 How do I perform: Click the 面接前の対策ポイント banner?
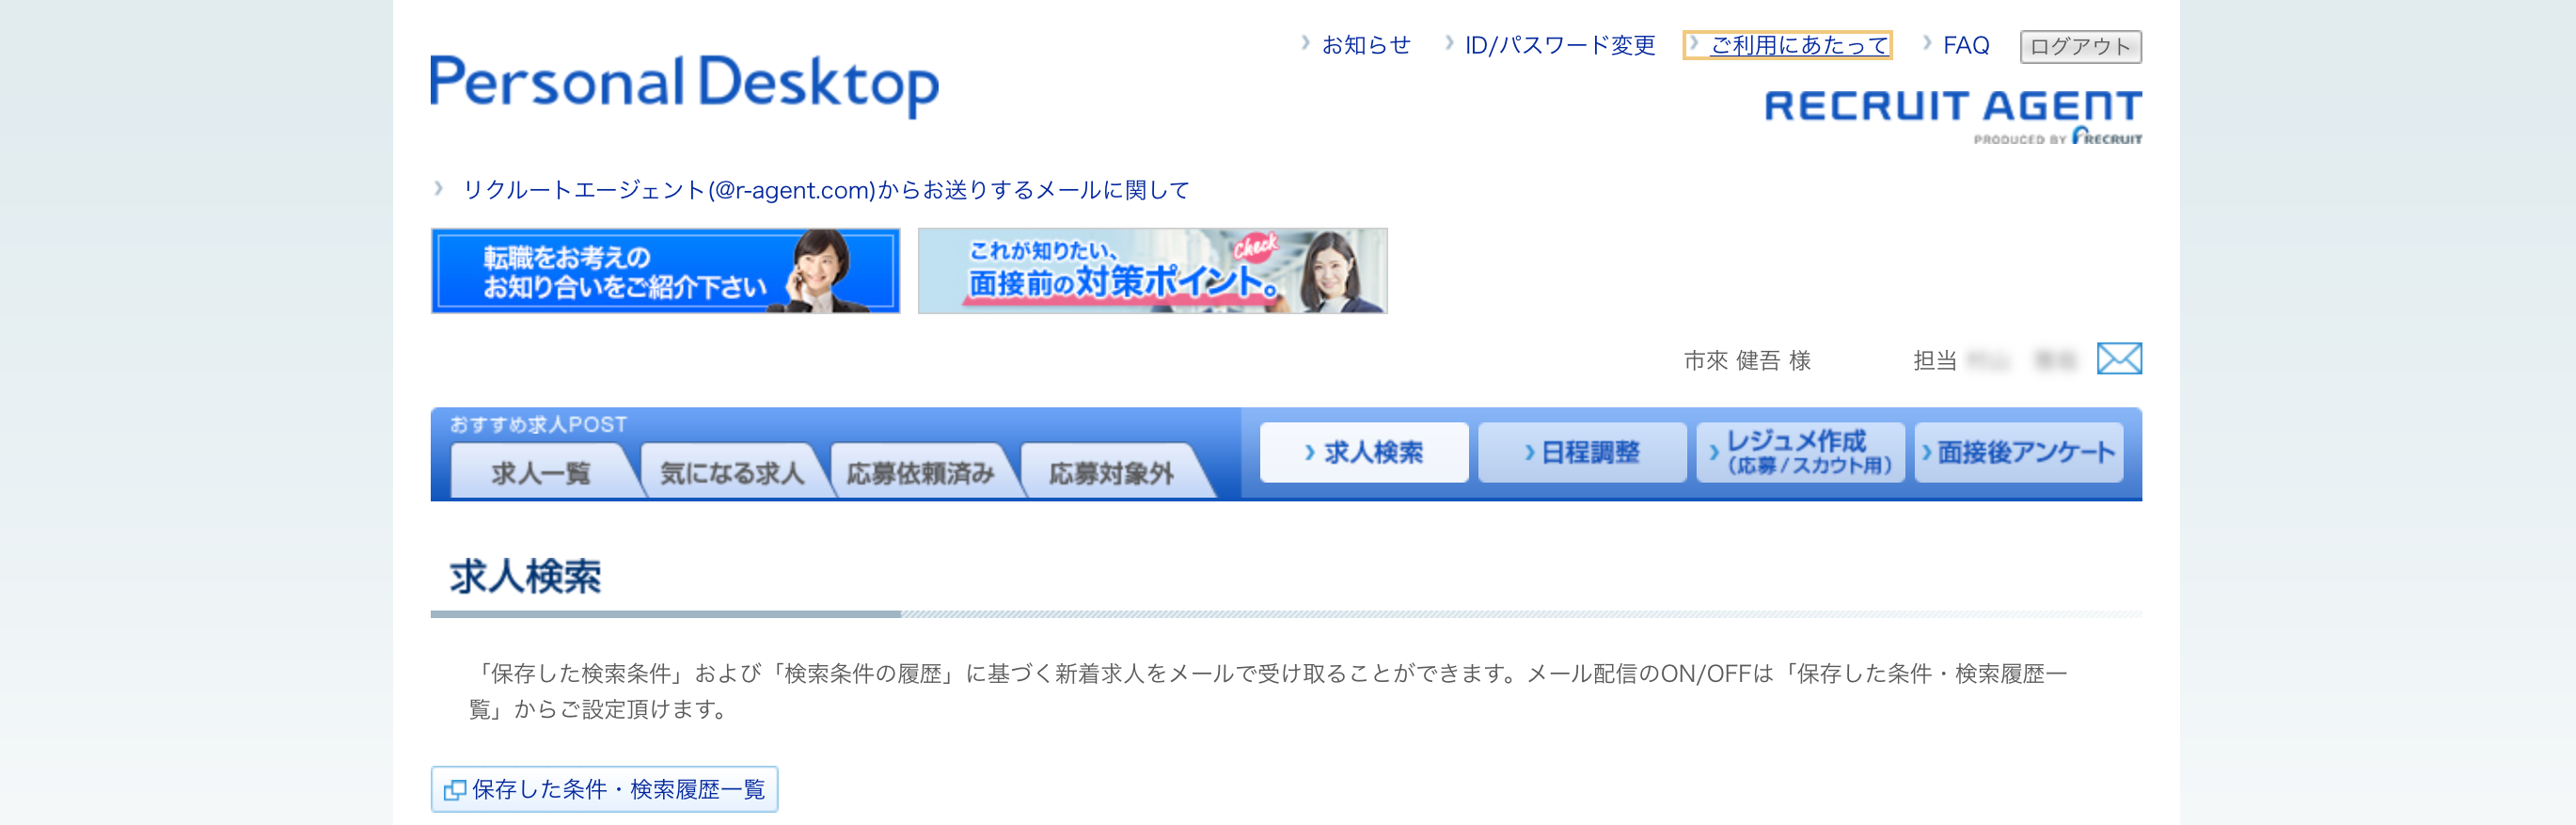(1152, 271)
